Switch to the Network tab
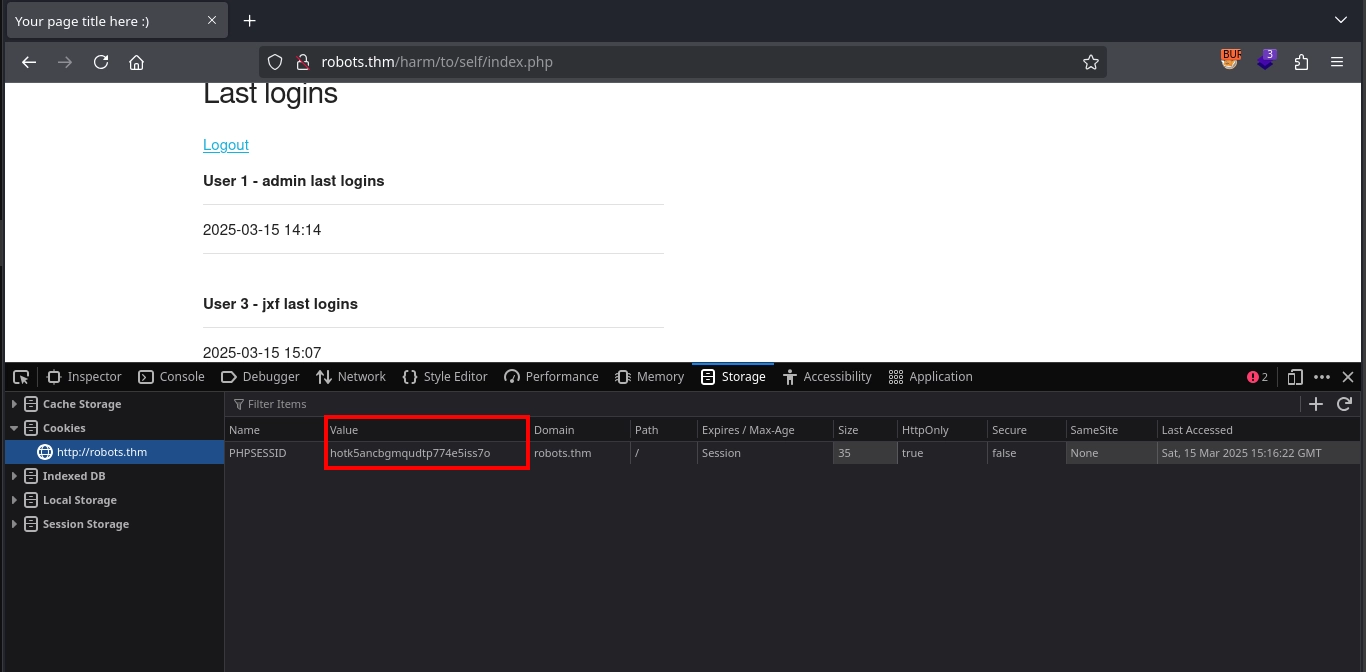 (x=351, y=377)
